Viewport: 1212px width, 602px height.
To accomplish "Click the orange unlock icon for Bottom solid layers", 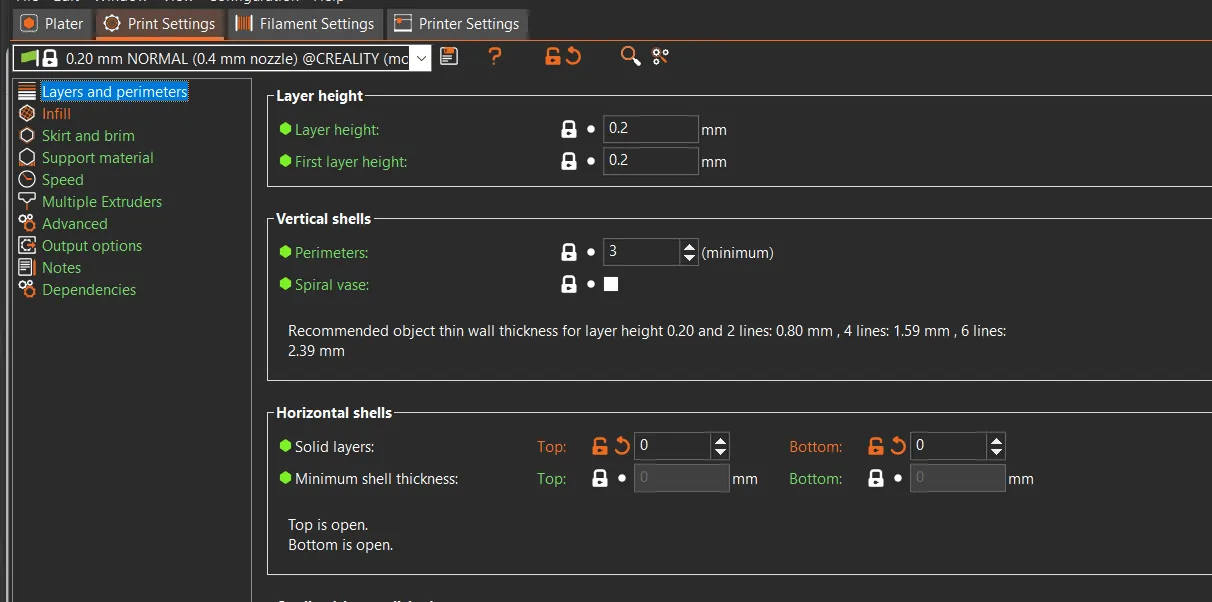I will click(x=876, y=446).
